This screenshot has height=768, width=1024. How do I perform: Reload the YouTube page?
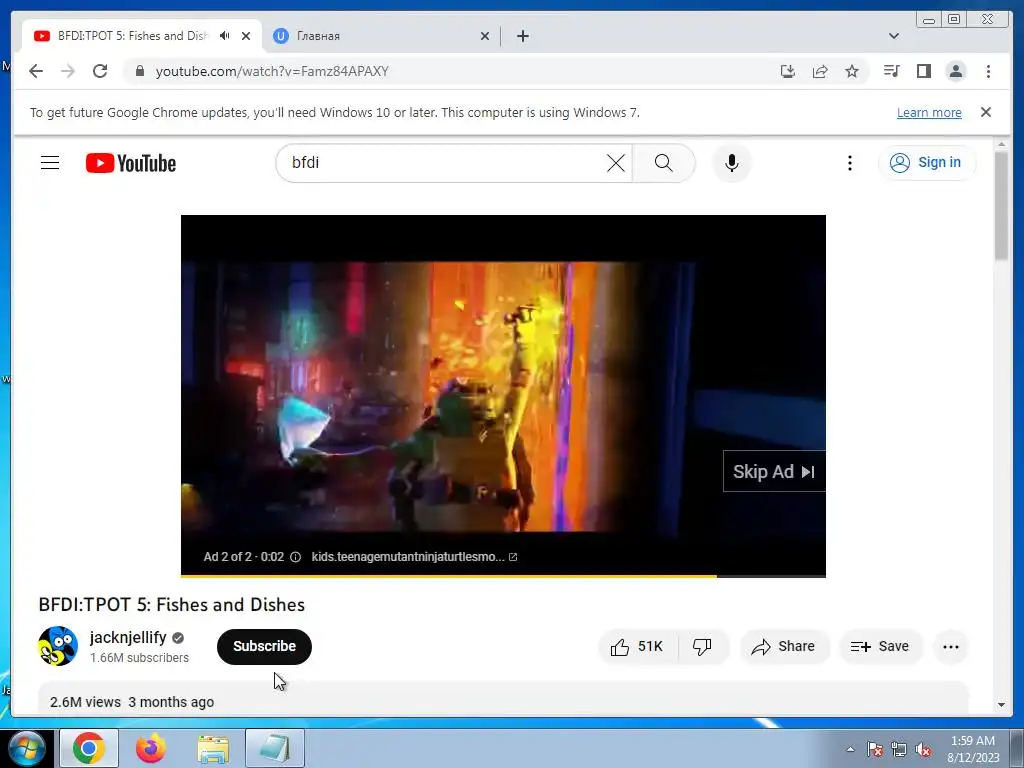click(x=100, y=71)
